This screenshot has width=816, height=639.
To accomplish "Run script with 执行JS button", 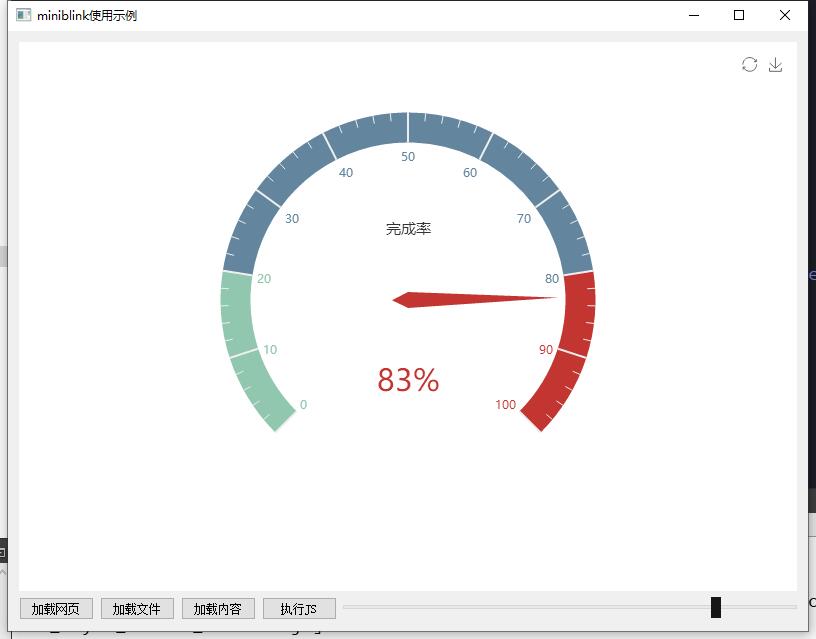I will point(299,608).
